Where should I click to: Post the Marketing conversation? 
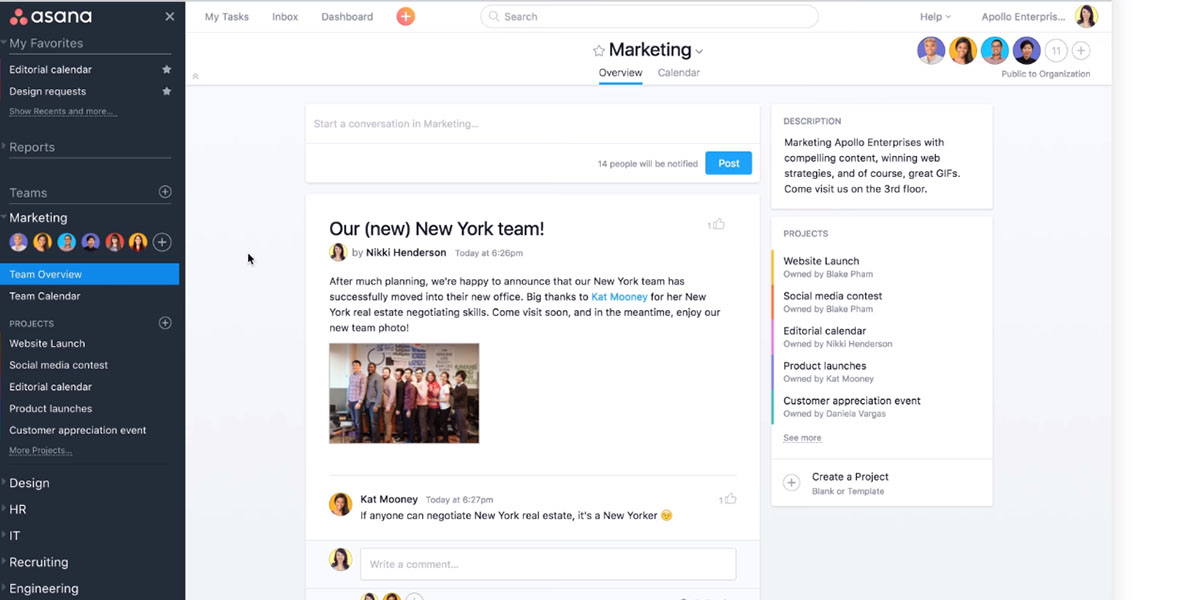(x=728, y=162)
